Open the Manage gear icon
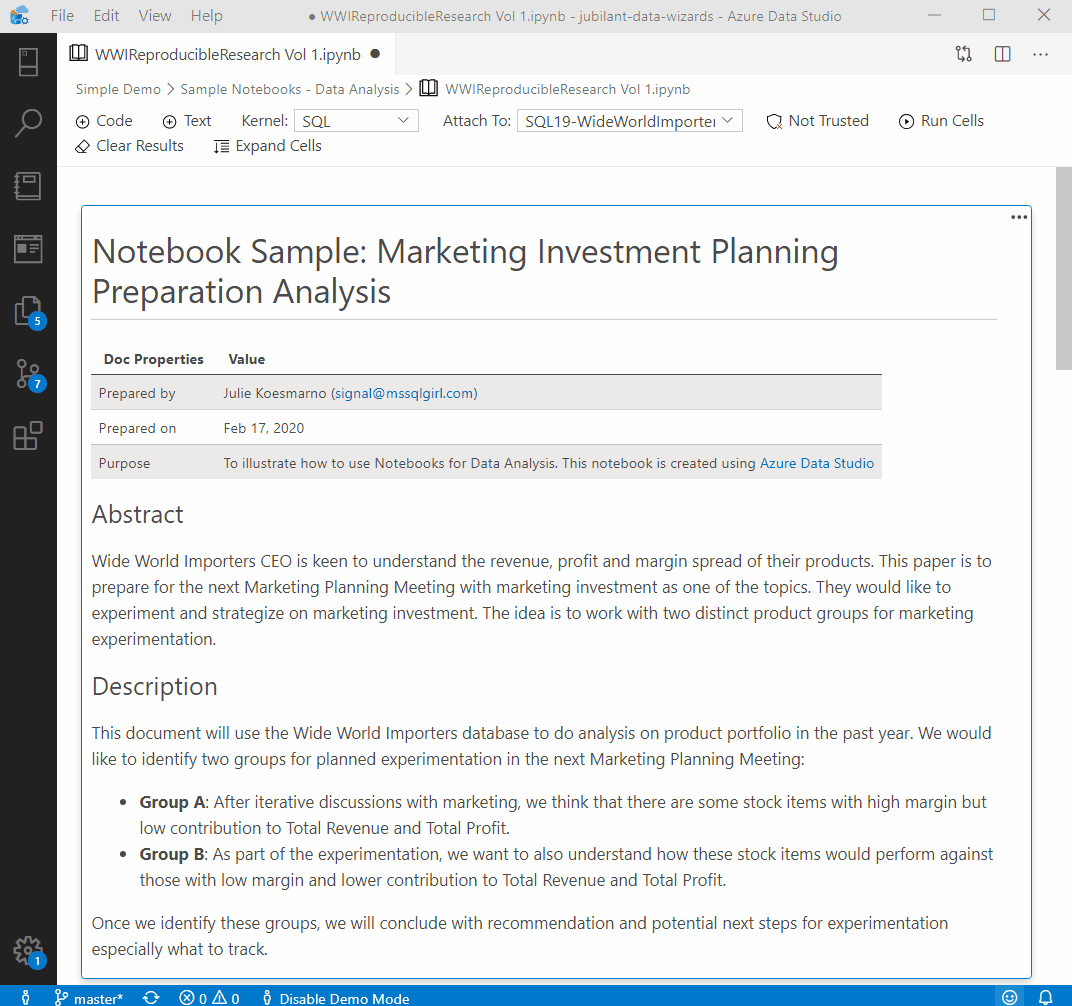 [29, 951]
